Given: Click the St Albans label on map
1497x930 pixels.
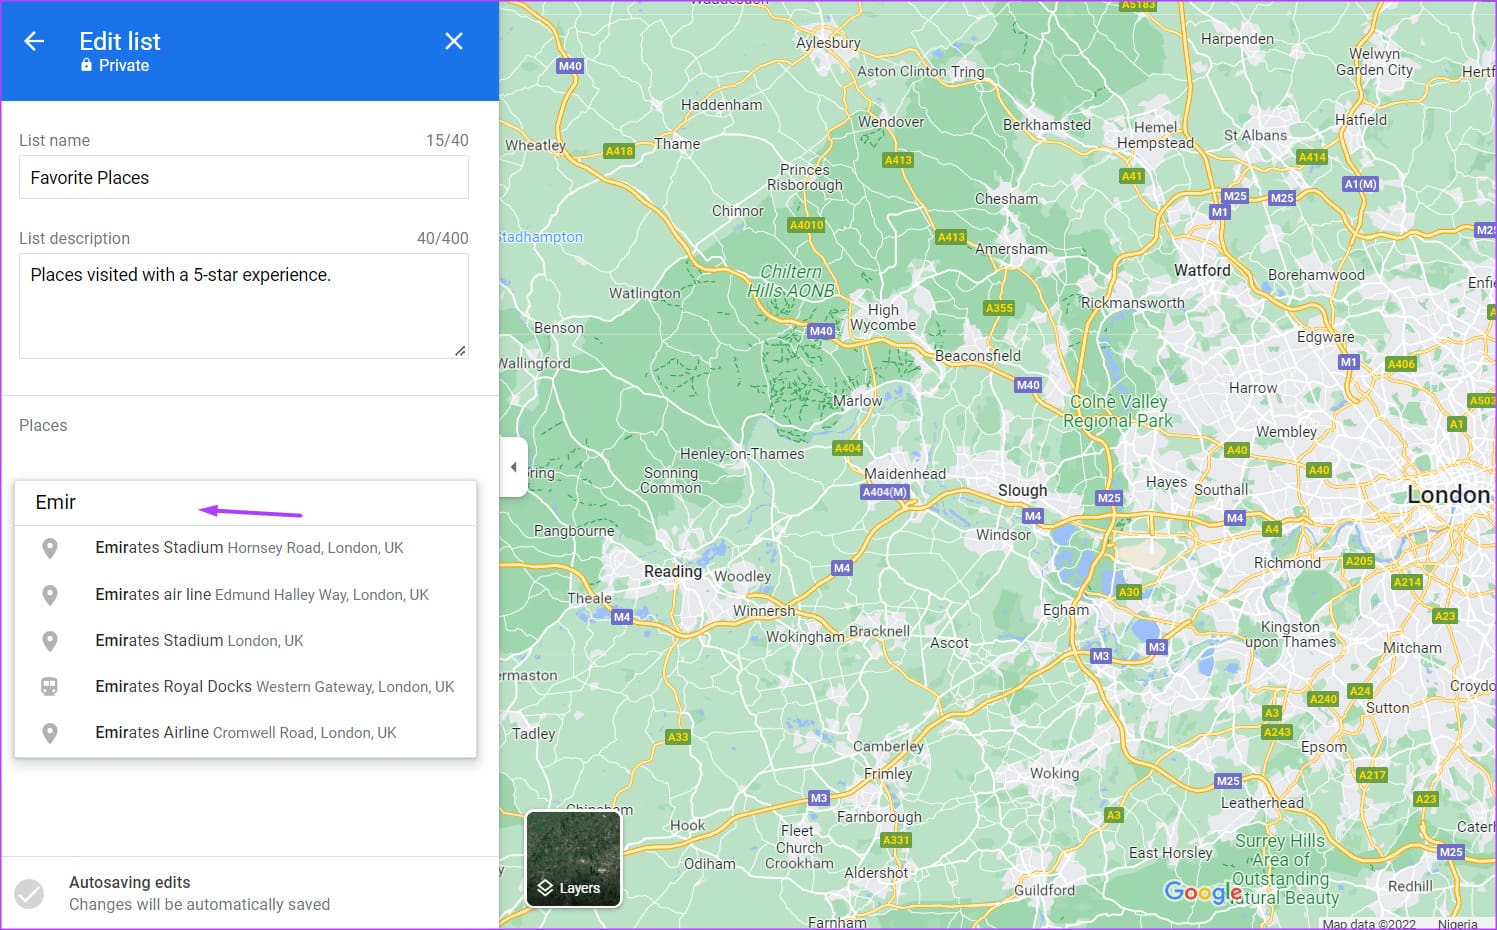Looking at the screenshot, I should point(1255,135).
